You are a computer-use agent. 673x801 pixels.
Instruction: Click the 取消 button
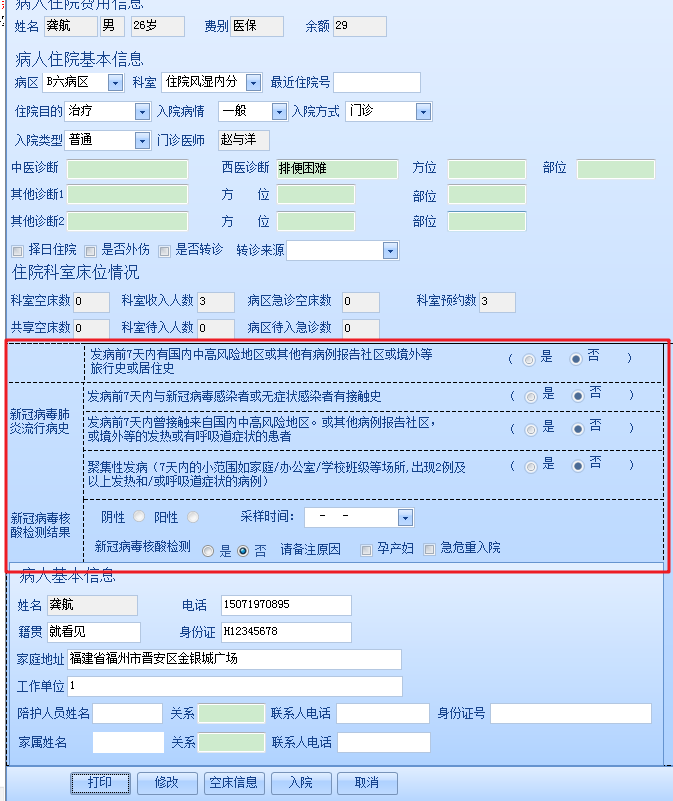(367, 783)
